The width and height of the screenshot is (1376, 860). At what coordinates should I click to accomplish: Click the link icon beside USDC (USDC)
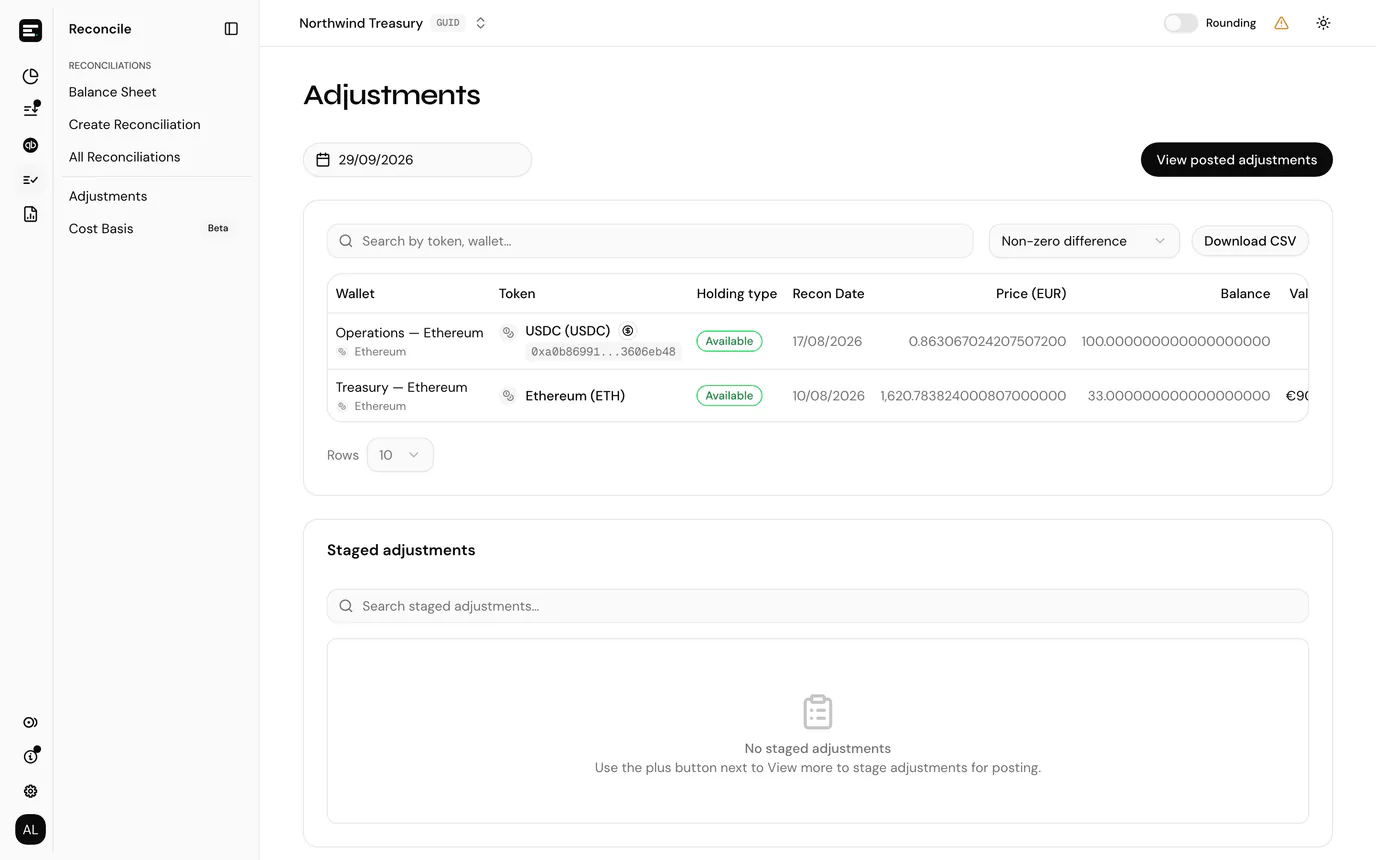[x=508, y=332]
